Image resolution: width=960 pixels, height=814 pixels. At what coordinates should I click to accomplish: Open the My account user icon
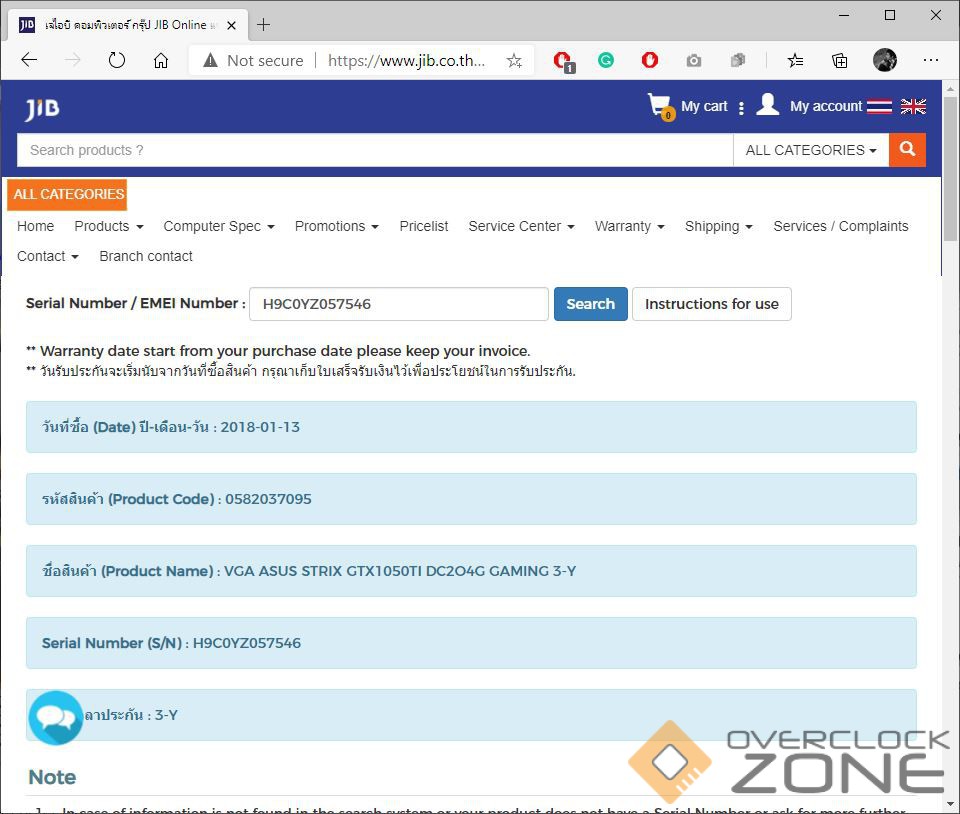coord(768,105)
